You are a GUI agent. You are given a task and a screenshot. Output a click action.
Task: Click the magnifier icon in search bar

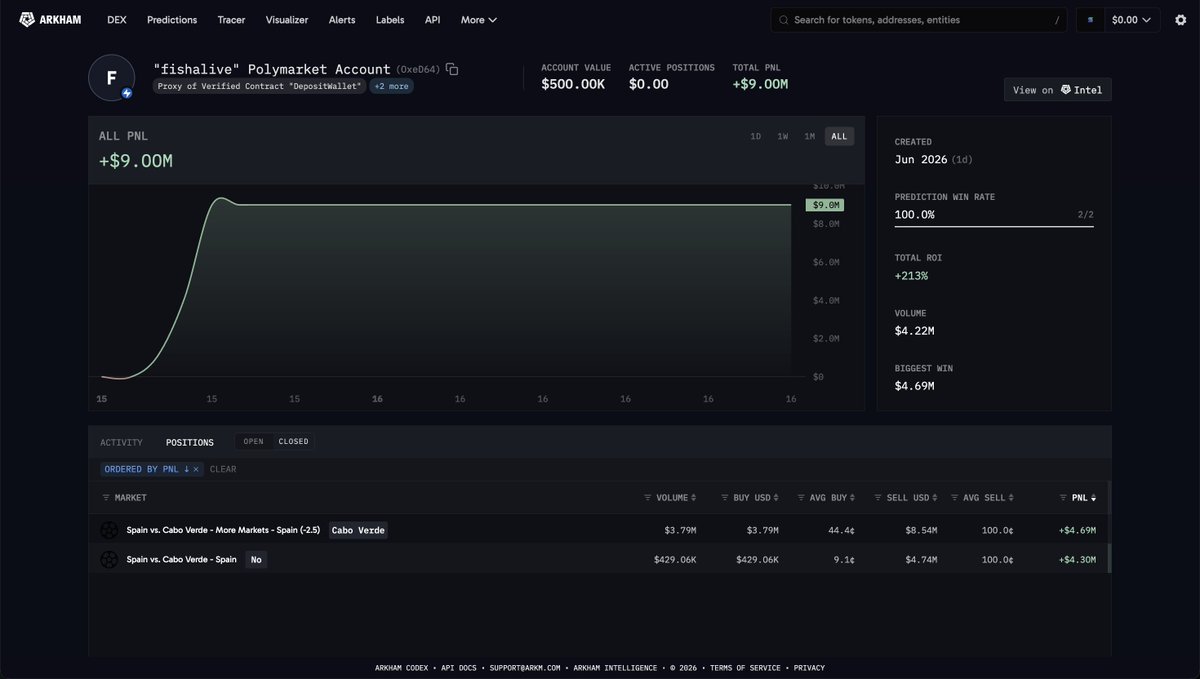coord(784,19)
